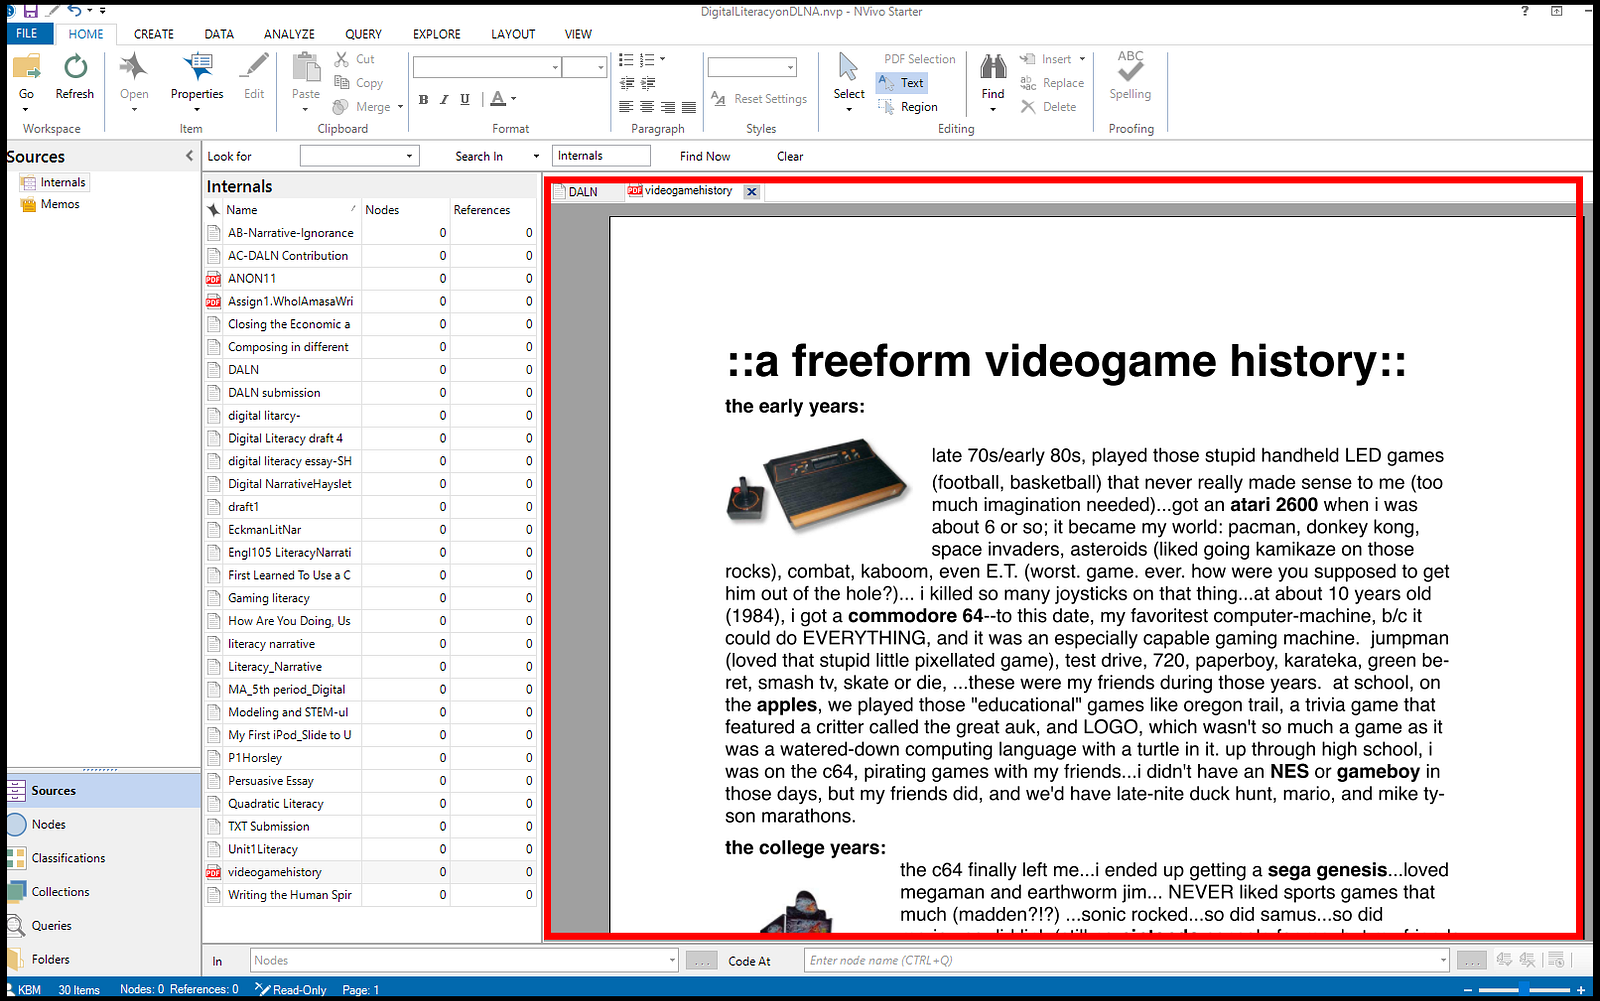Collapse the Sources navigation pane
This screenshot has height=1001, width=1600.
point(189,156)
